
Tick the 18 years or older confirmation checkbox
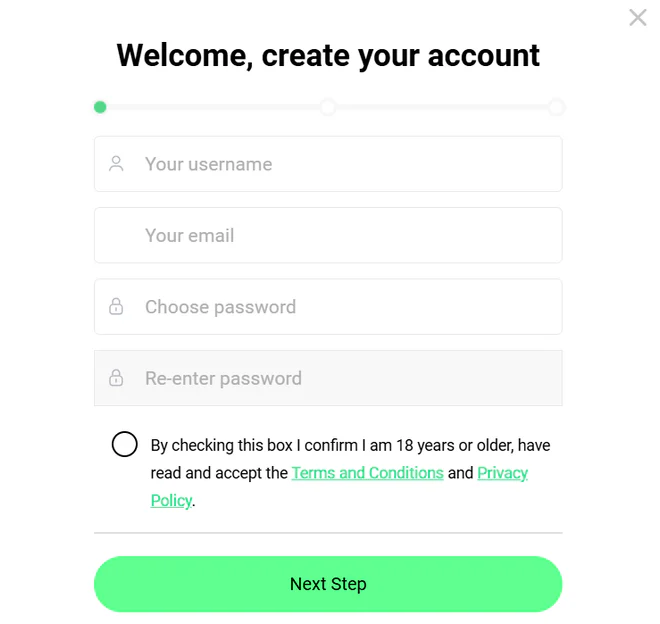pyautogui.click(x=125, y=444)
